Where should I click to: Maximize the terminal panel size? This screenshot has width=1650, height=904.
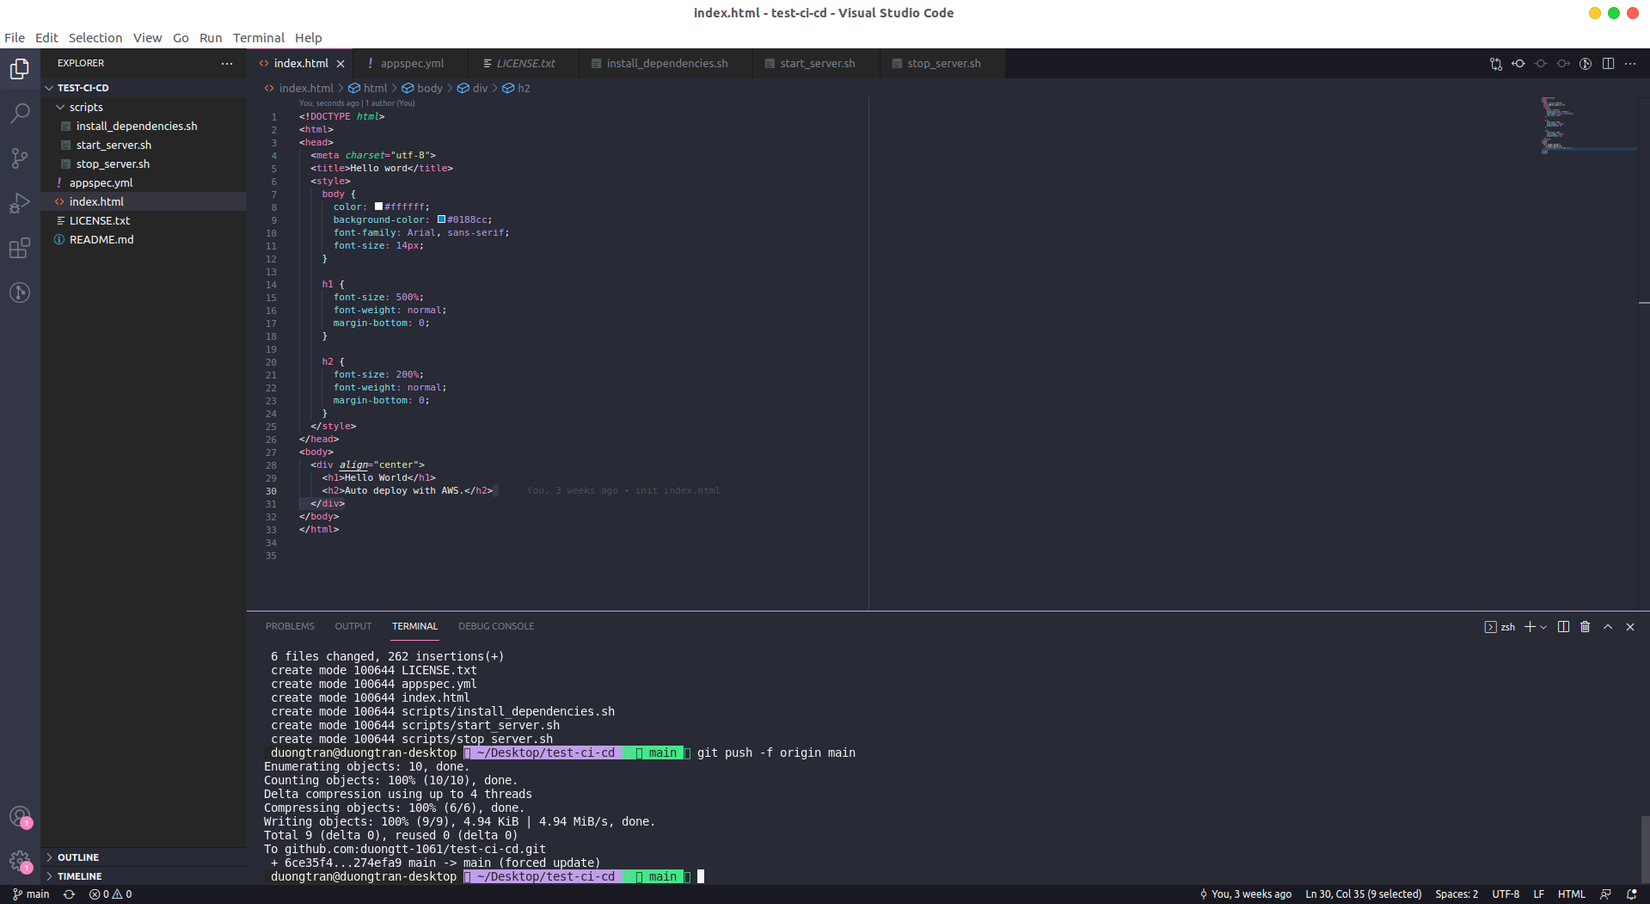coord(1608,627)
